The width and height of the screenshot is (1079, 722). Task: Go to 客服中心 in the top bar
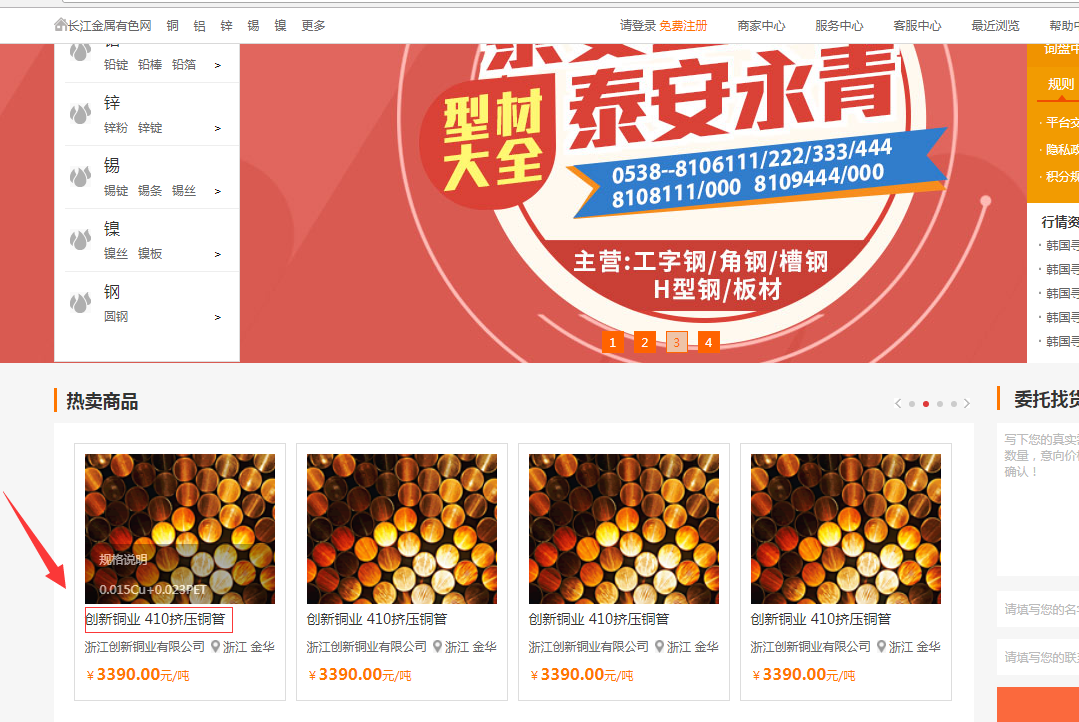(x=917, y=25)
